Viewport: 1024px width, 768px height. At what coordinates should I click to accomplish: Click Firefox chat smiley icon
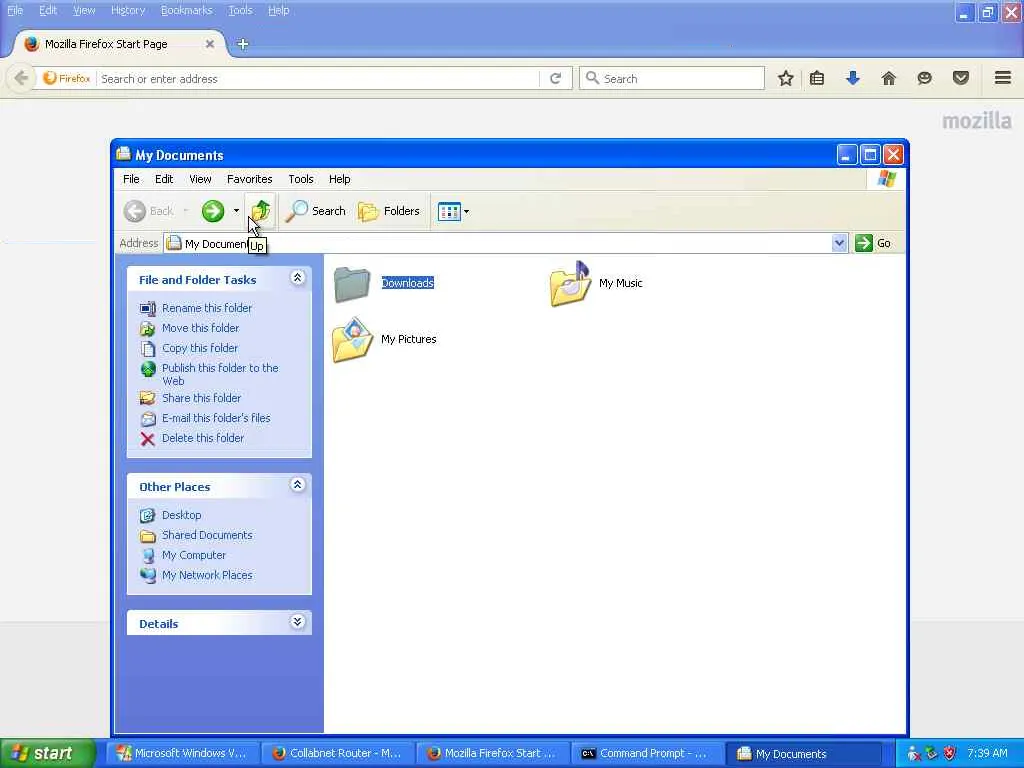[925, 78]
